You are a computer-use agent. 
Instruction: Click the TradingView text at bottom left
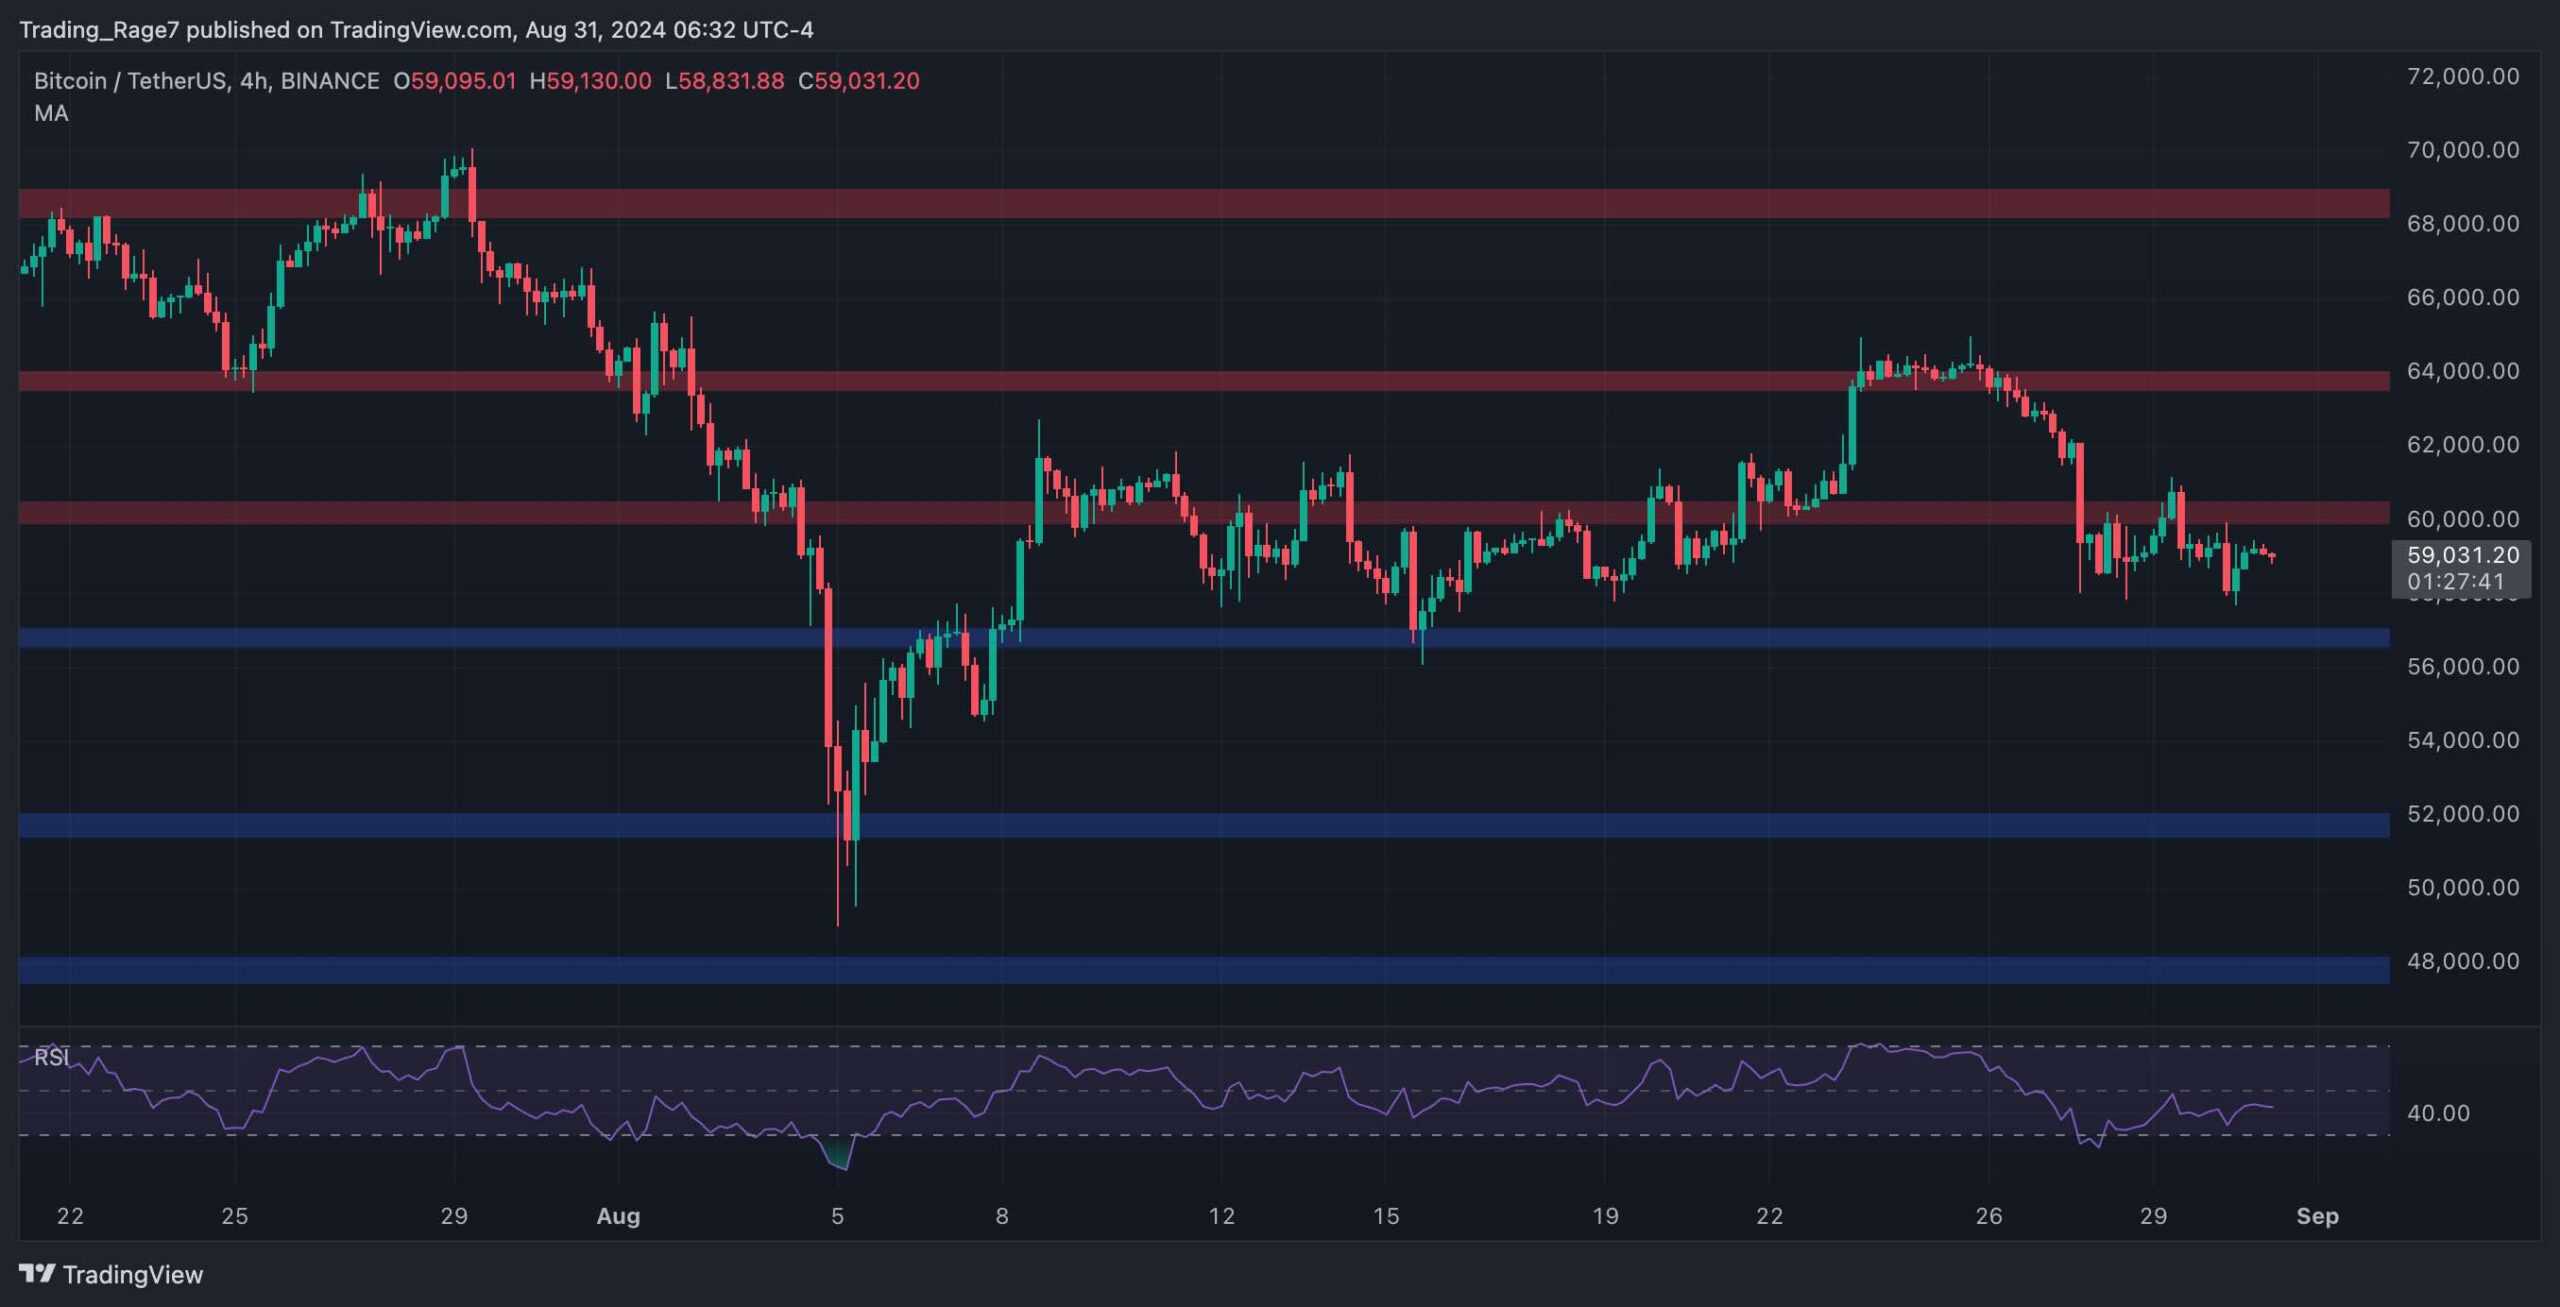tap(132, 1274)
